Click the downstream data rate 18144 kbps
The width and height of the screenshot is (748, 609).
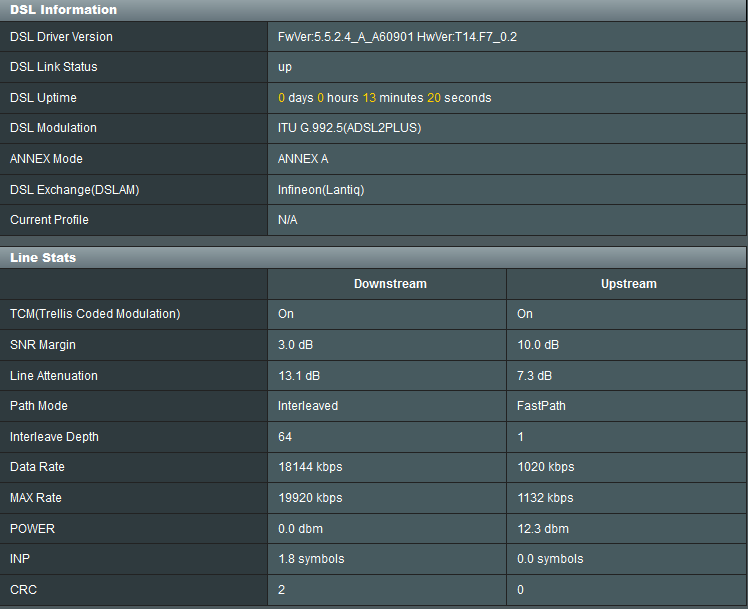(x=310, y=467)
